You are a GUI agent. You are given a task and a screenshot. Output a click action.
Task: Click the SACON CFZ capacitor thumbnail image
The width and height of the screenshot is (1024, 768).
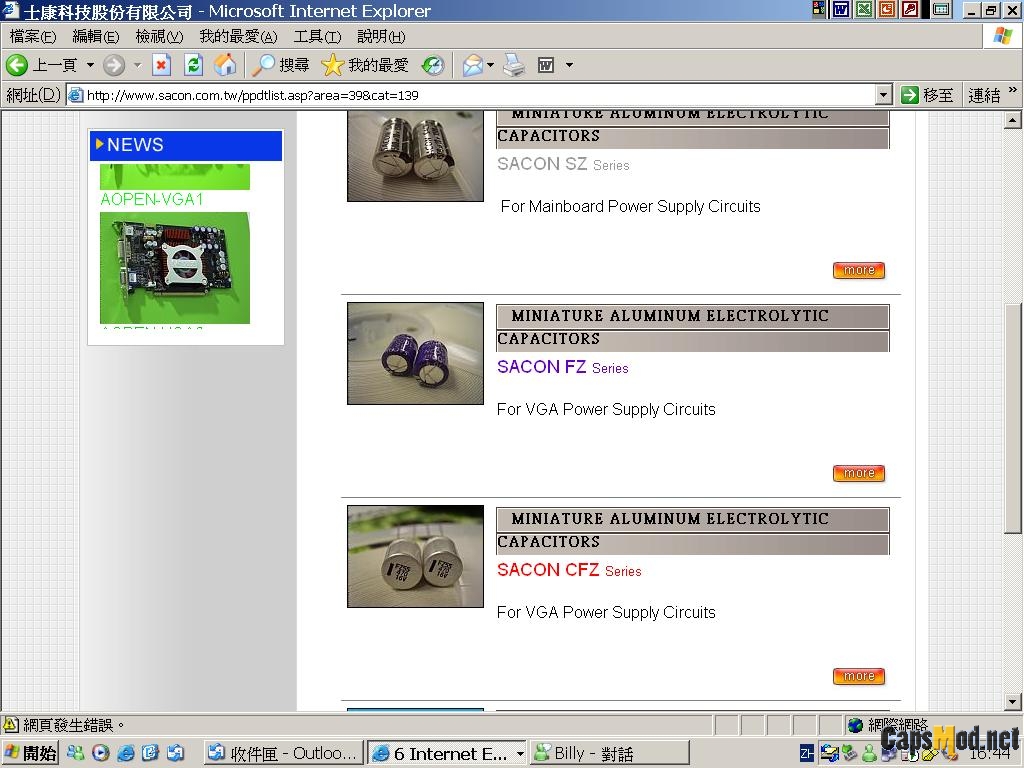[x=415, y=556]
